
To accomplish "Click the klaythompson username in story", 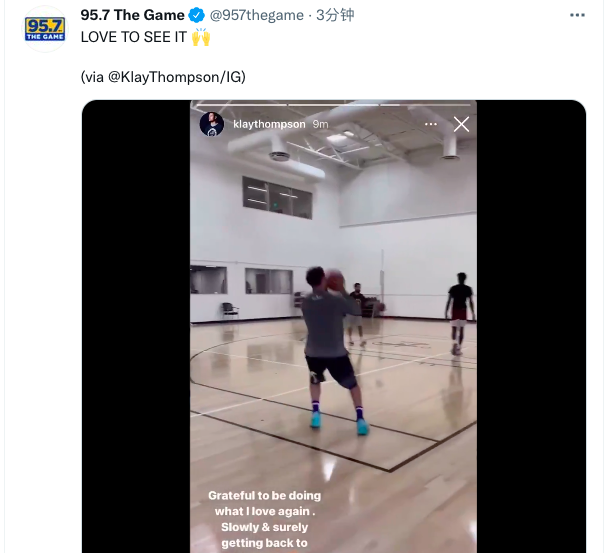I will [269, 124].
